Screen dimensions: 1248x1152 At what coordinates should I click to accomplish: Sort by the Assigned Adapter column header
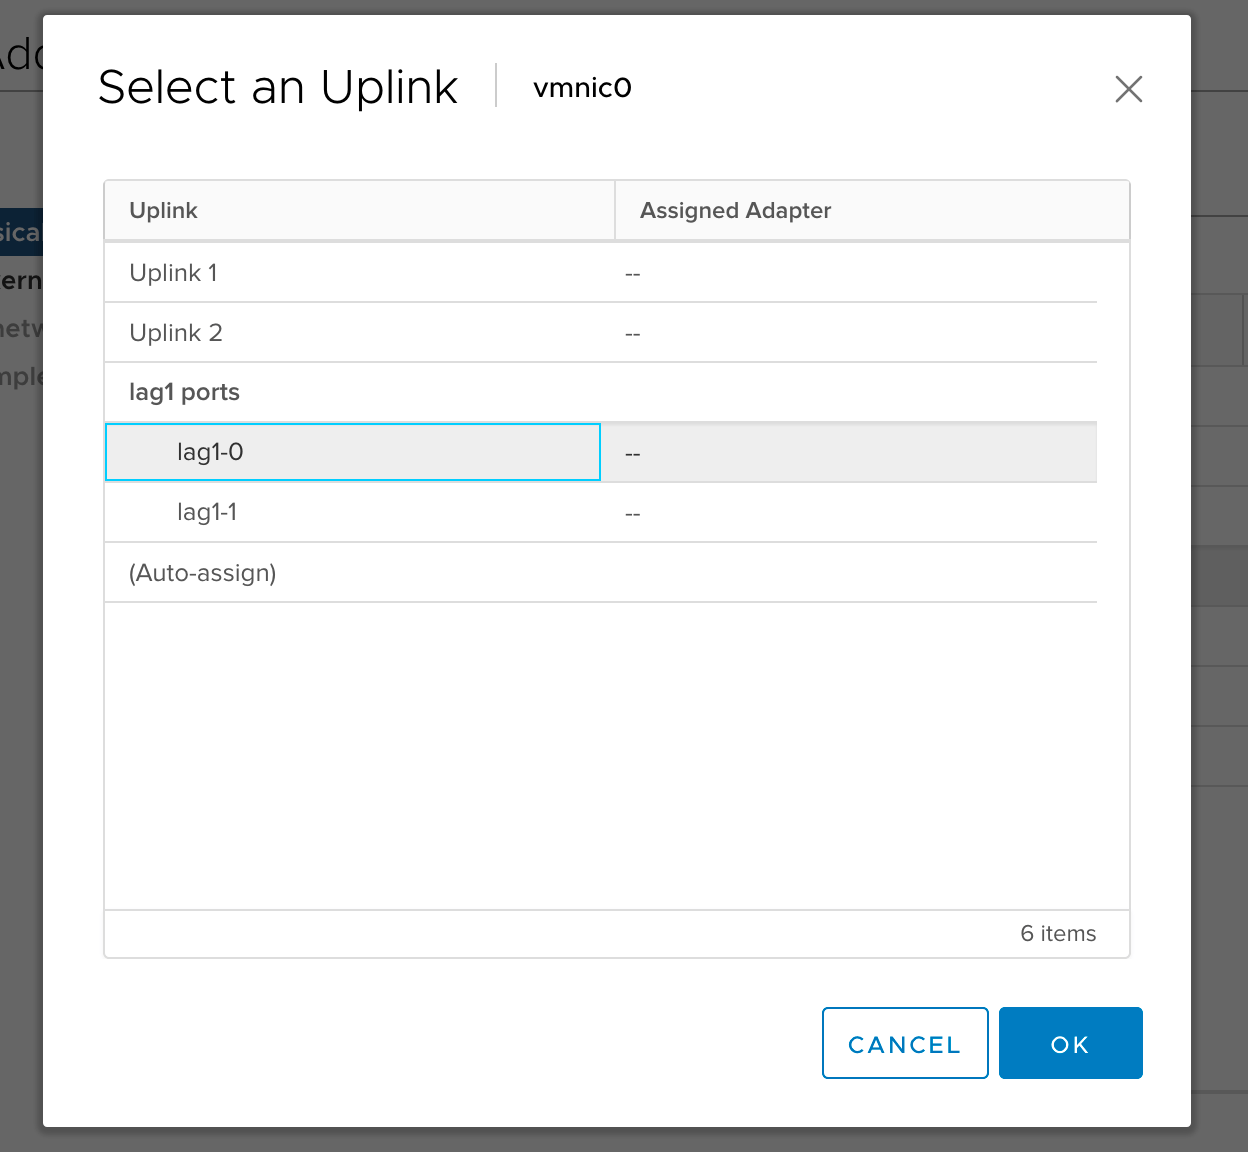735,211
